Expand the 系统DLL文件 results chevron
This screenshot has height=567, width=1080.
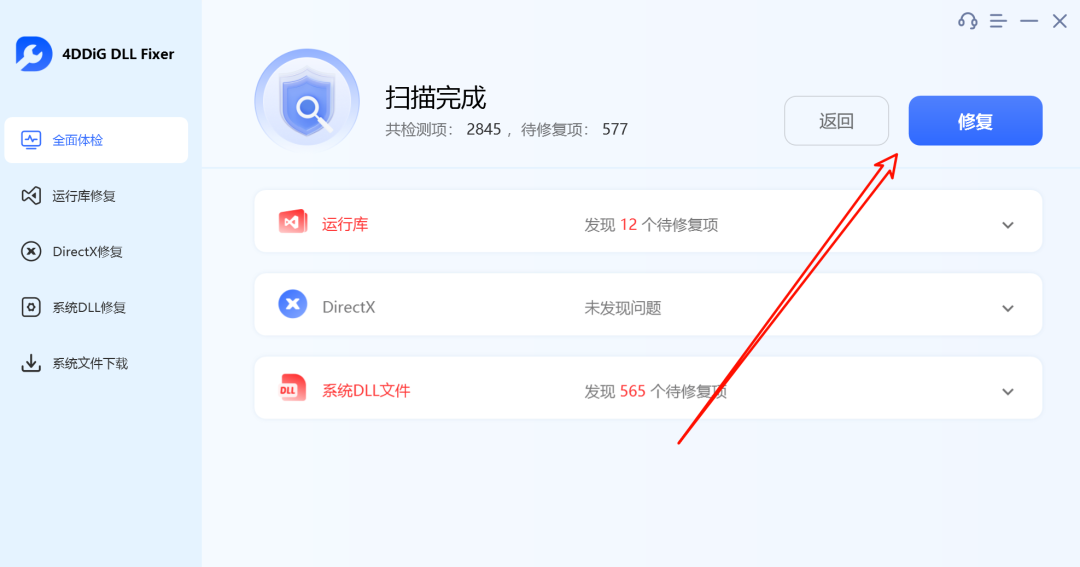point(1008,392)
